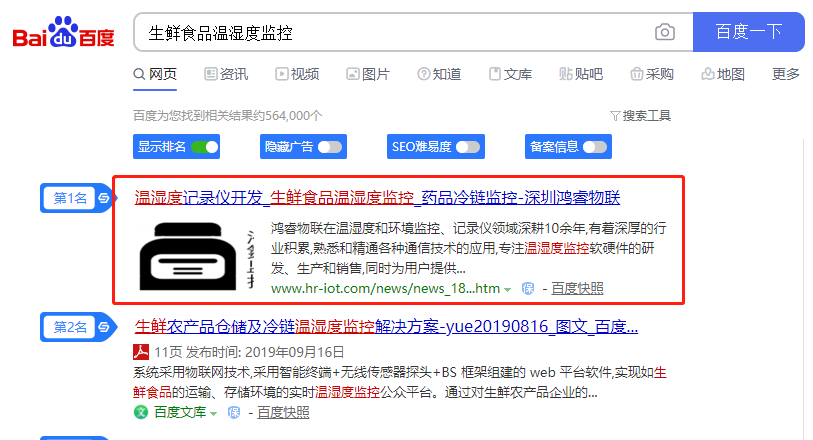Open 搜索工具 search tools
Image resolution: width=813 pixels, height=440 pixels.
640,116
